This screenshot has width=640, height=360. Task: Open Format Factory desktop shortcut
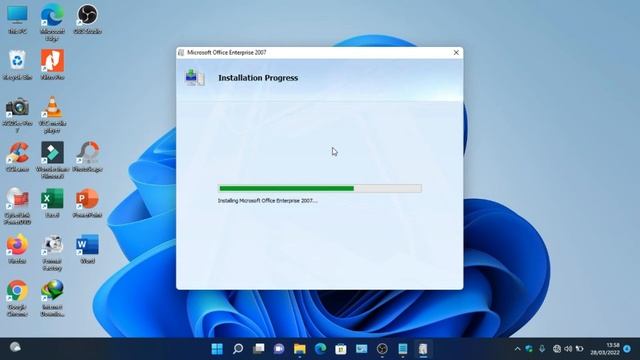click(x=52, y=252)
